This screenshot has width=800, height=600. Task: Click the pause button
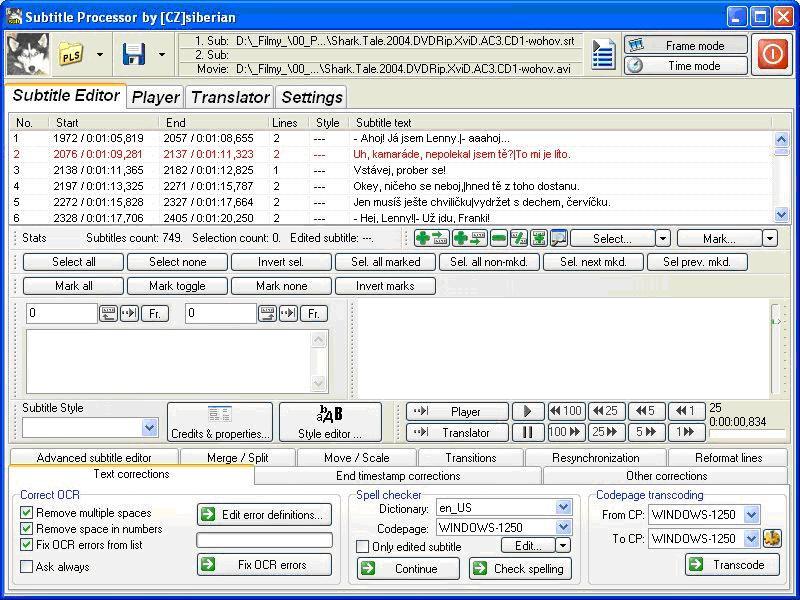[x=528, y=433]
